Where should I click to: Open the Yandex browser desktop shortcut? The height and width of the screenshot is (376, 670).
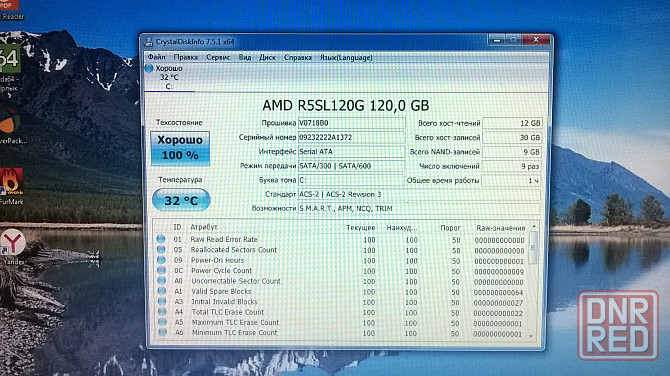[x=13, y=247]
